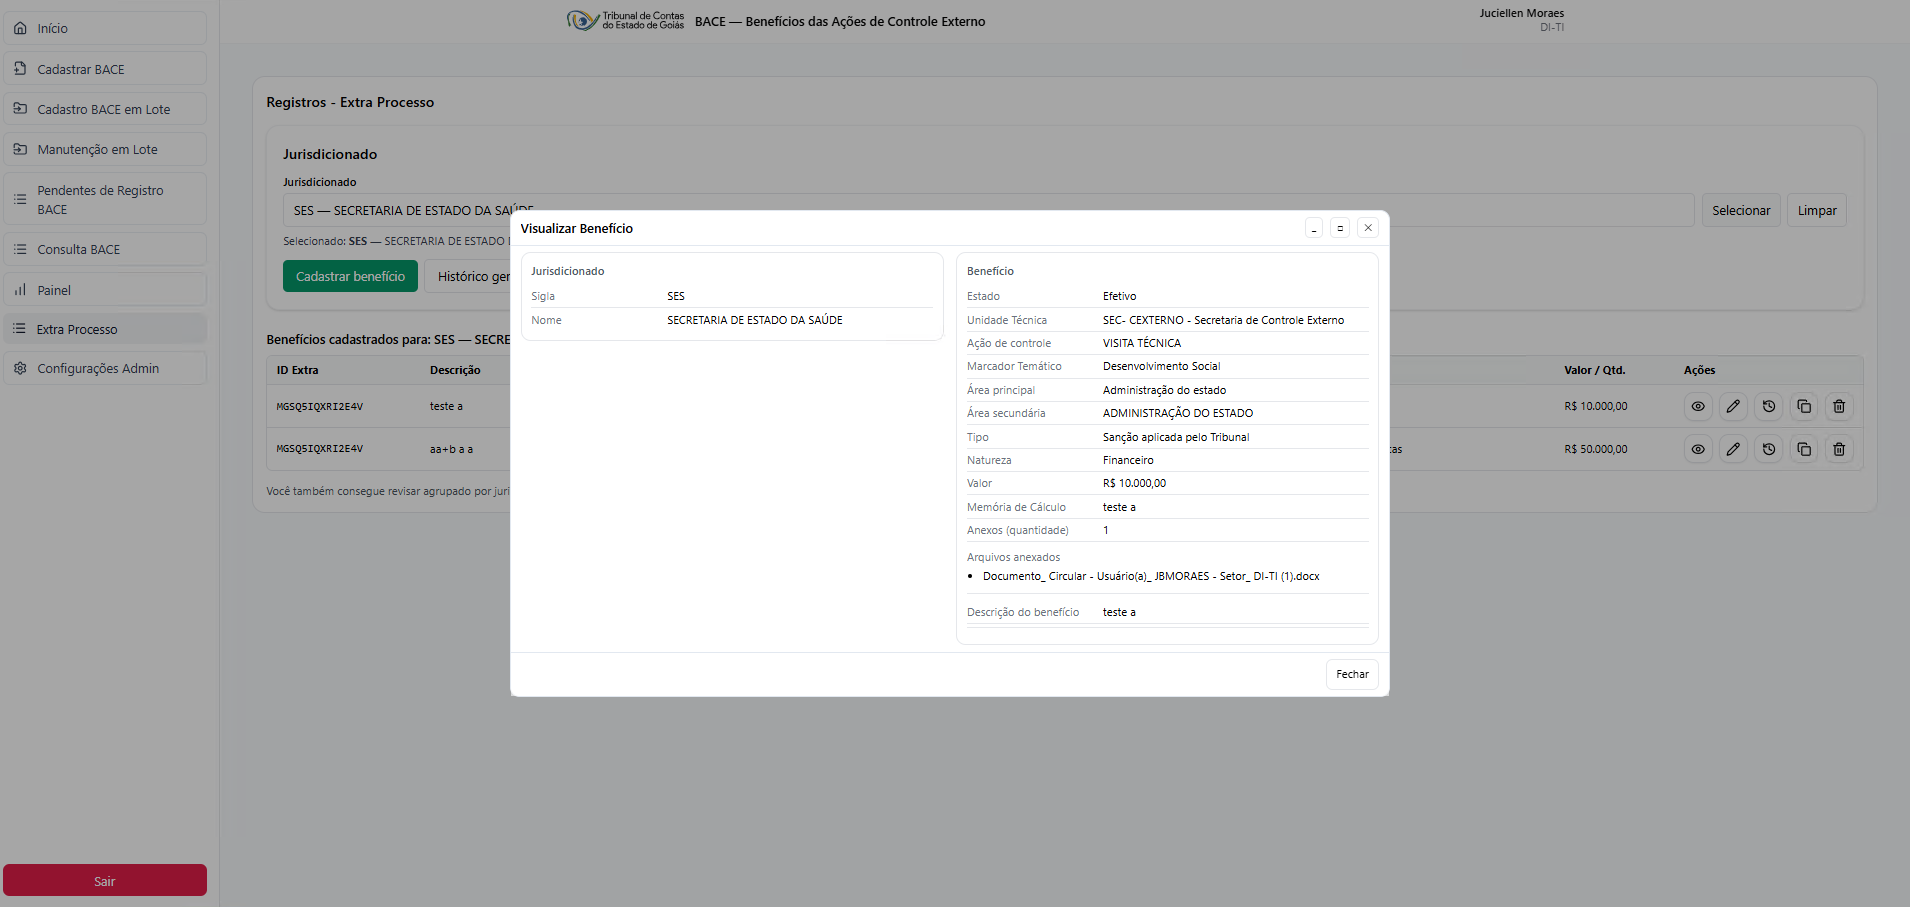Maximize the Visualizar Benefício dialog

(1340, 228)
